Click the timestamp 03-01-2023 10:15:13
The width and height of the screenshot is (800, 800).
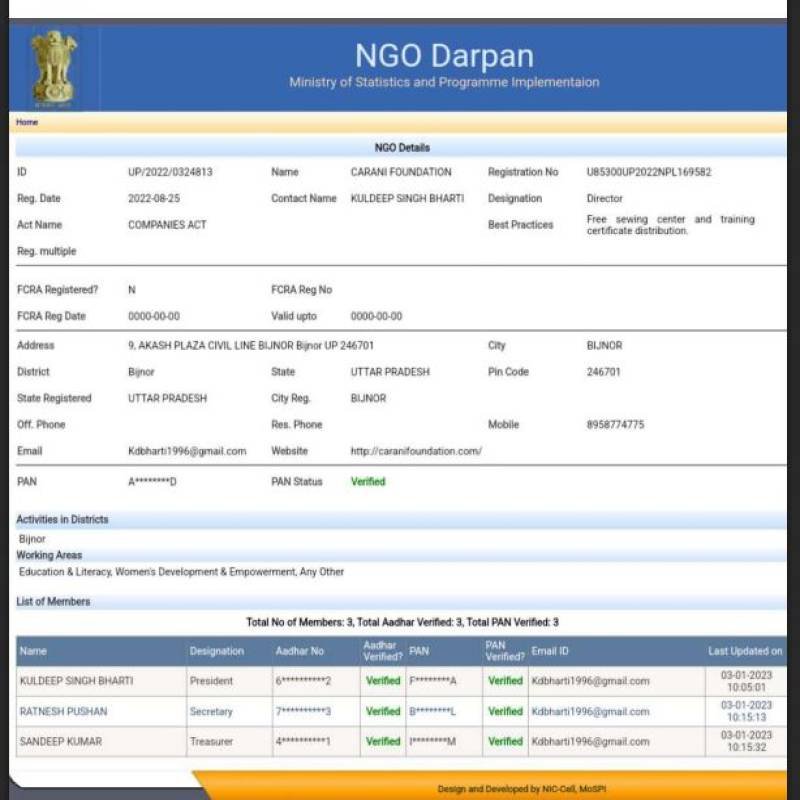pyautogui.click(x=746, y=711)
